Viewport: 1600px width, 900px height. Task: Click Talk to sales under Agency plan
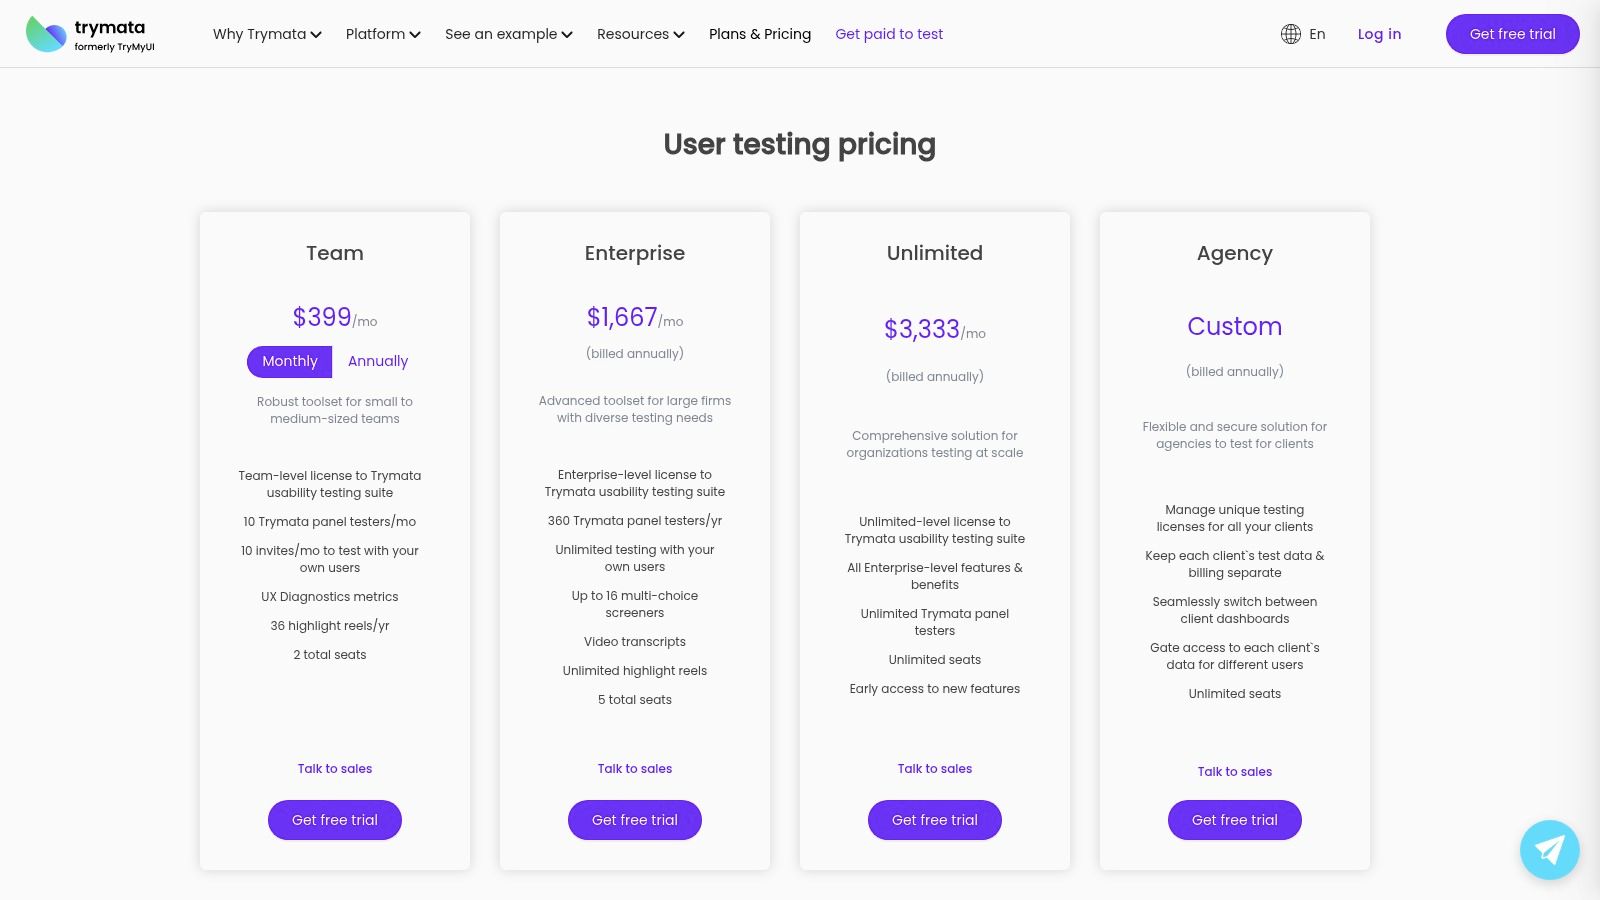pos(1234,771)
